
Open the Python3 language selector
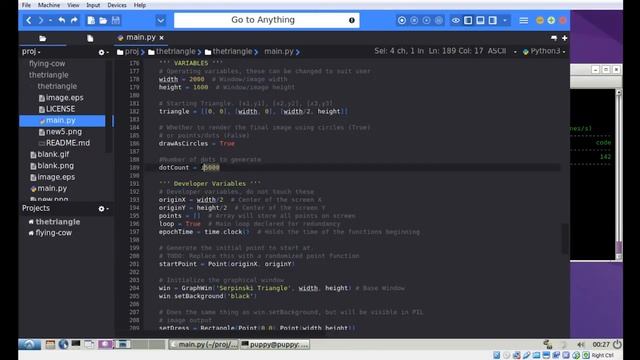tap(544, 51)
